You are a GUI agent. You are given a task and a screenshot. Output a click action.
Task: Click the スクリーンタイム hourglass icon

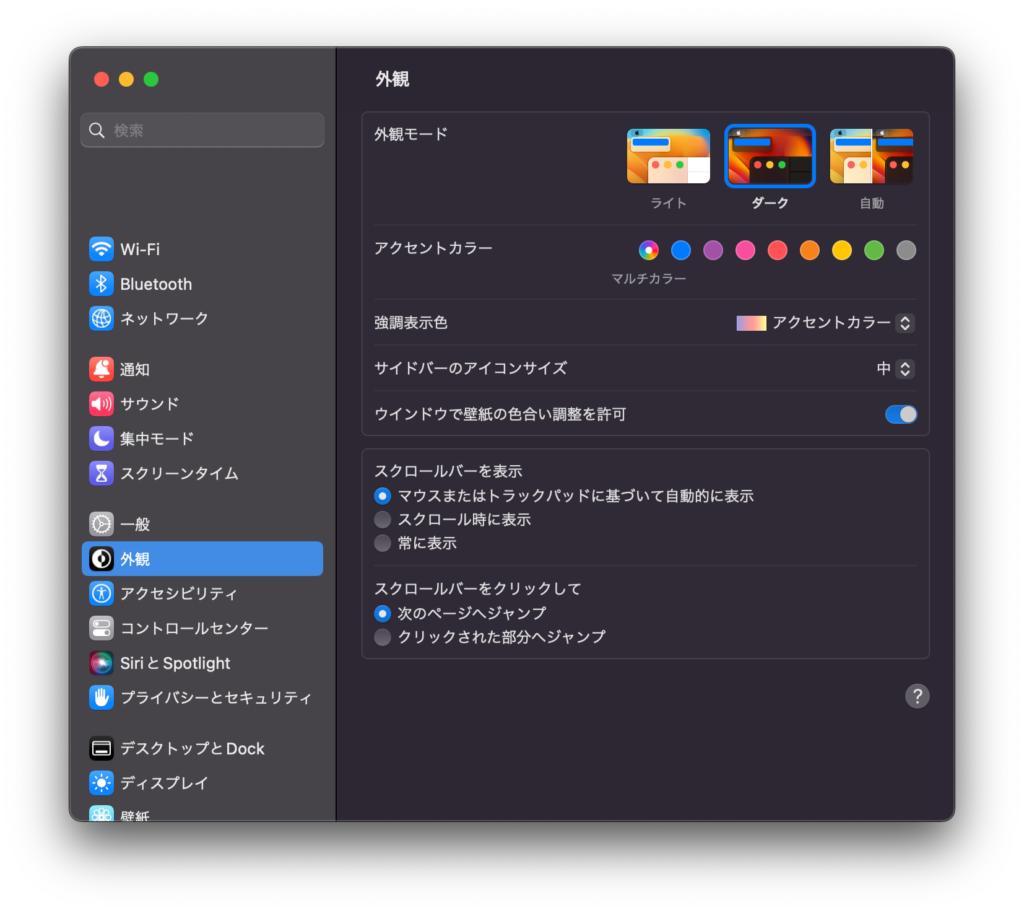(101, 473)
